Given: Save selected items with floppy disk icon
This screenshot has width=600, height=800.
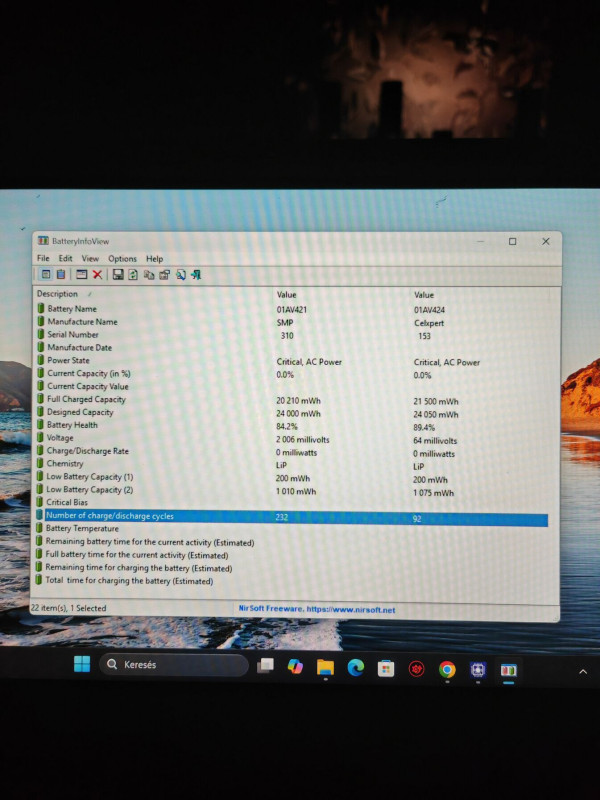Looking at the screenshot, I should click(118, 274).
